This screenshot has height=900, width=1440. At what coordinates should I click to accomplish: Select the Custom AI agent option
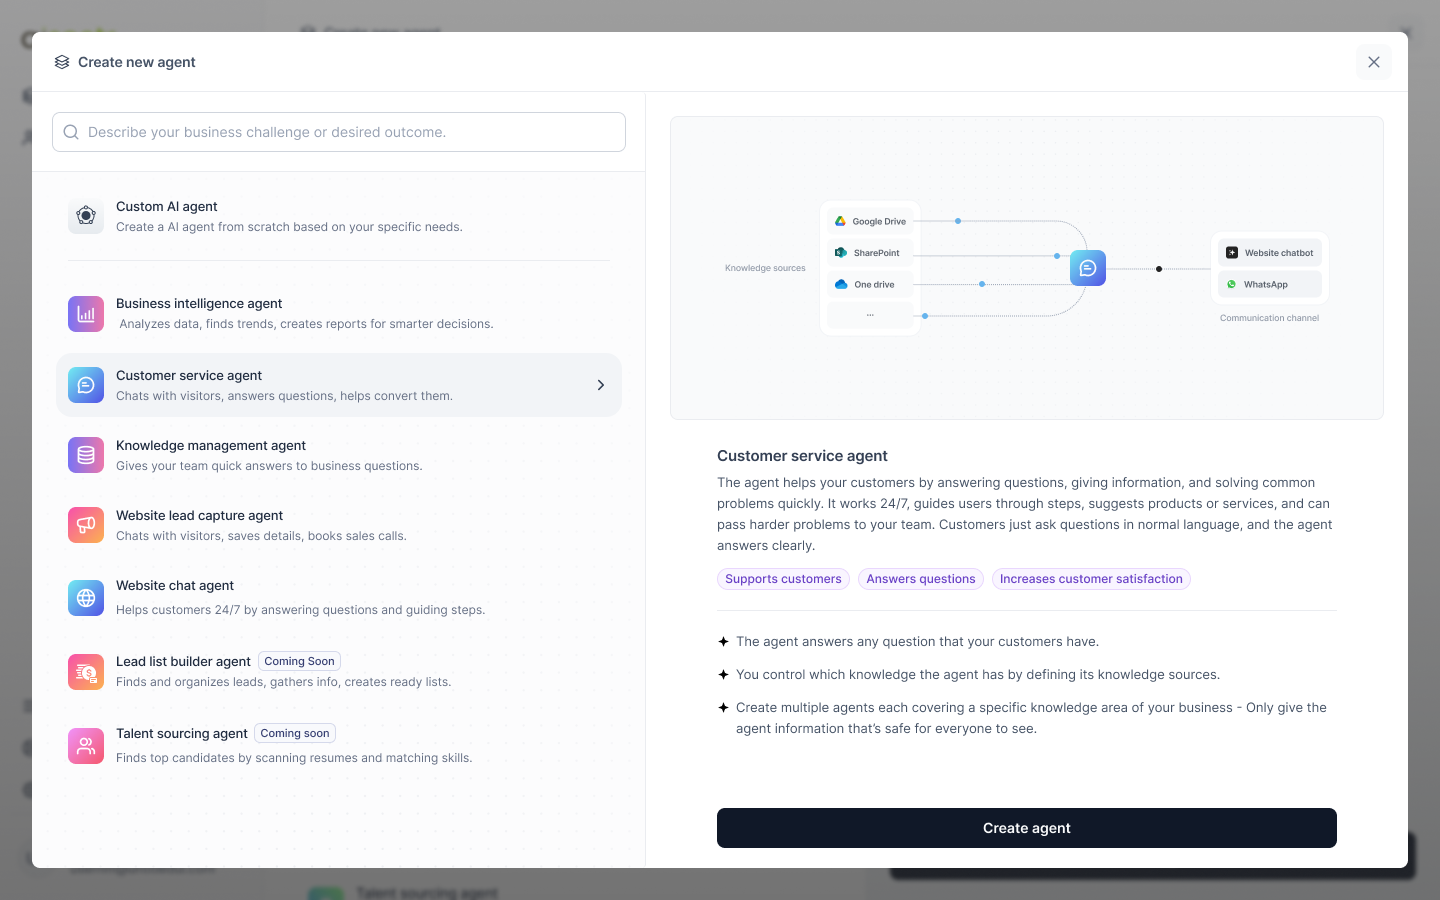[x=339, y=216]
